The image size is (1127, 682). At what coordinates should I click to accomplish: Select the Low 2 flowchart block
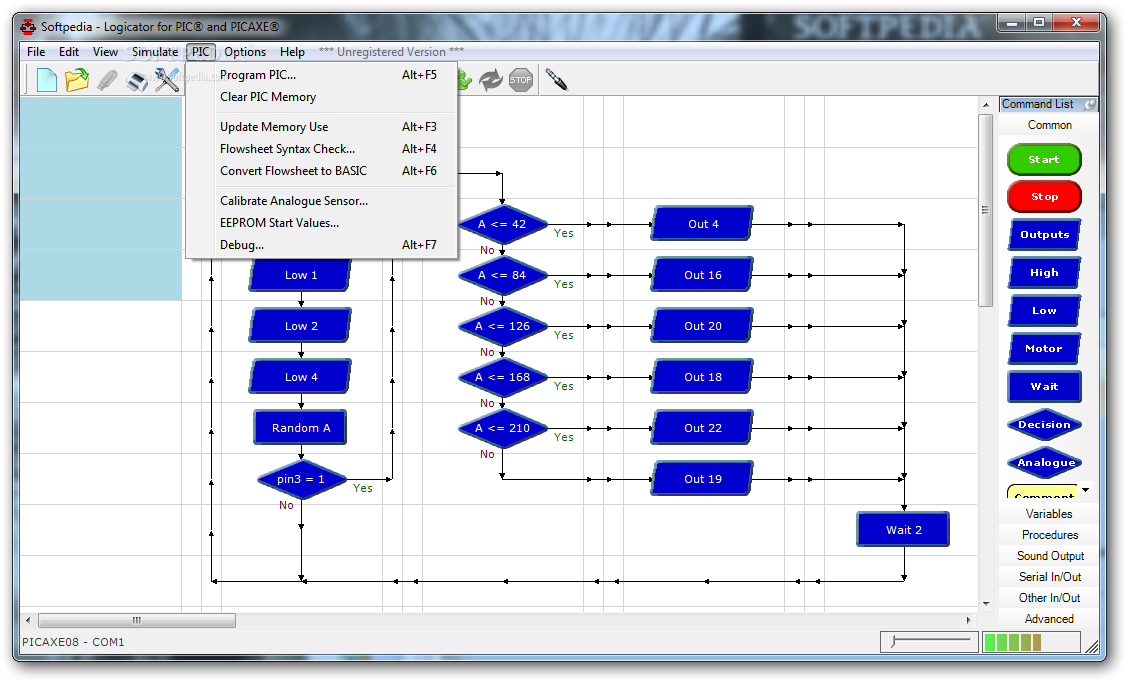pos(300,326)
